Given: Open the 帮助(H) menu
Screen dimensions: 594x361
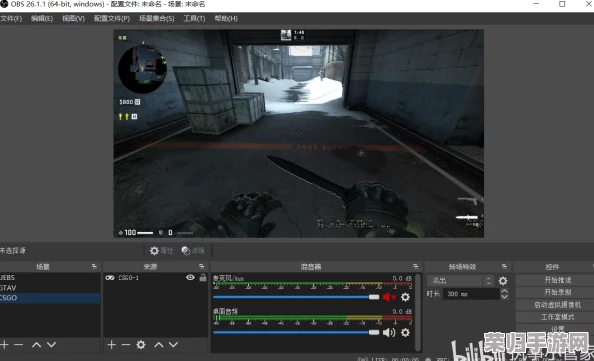Looking at the screenshot, I should point(226,18).
